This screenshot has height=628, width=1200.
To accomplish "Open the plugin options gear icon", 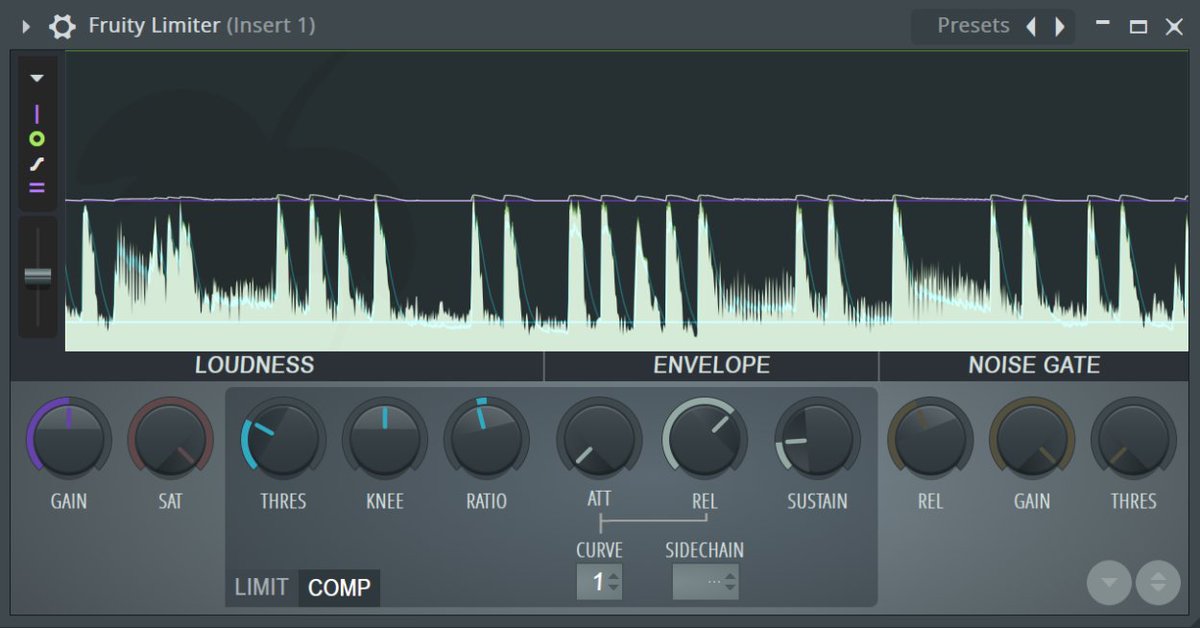I will [x=62, y=26].
